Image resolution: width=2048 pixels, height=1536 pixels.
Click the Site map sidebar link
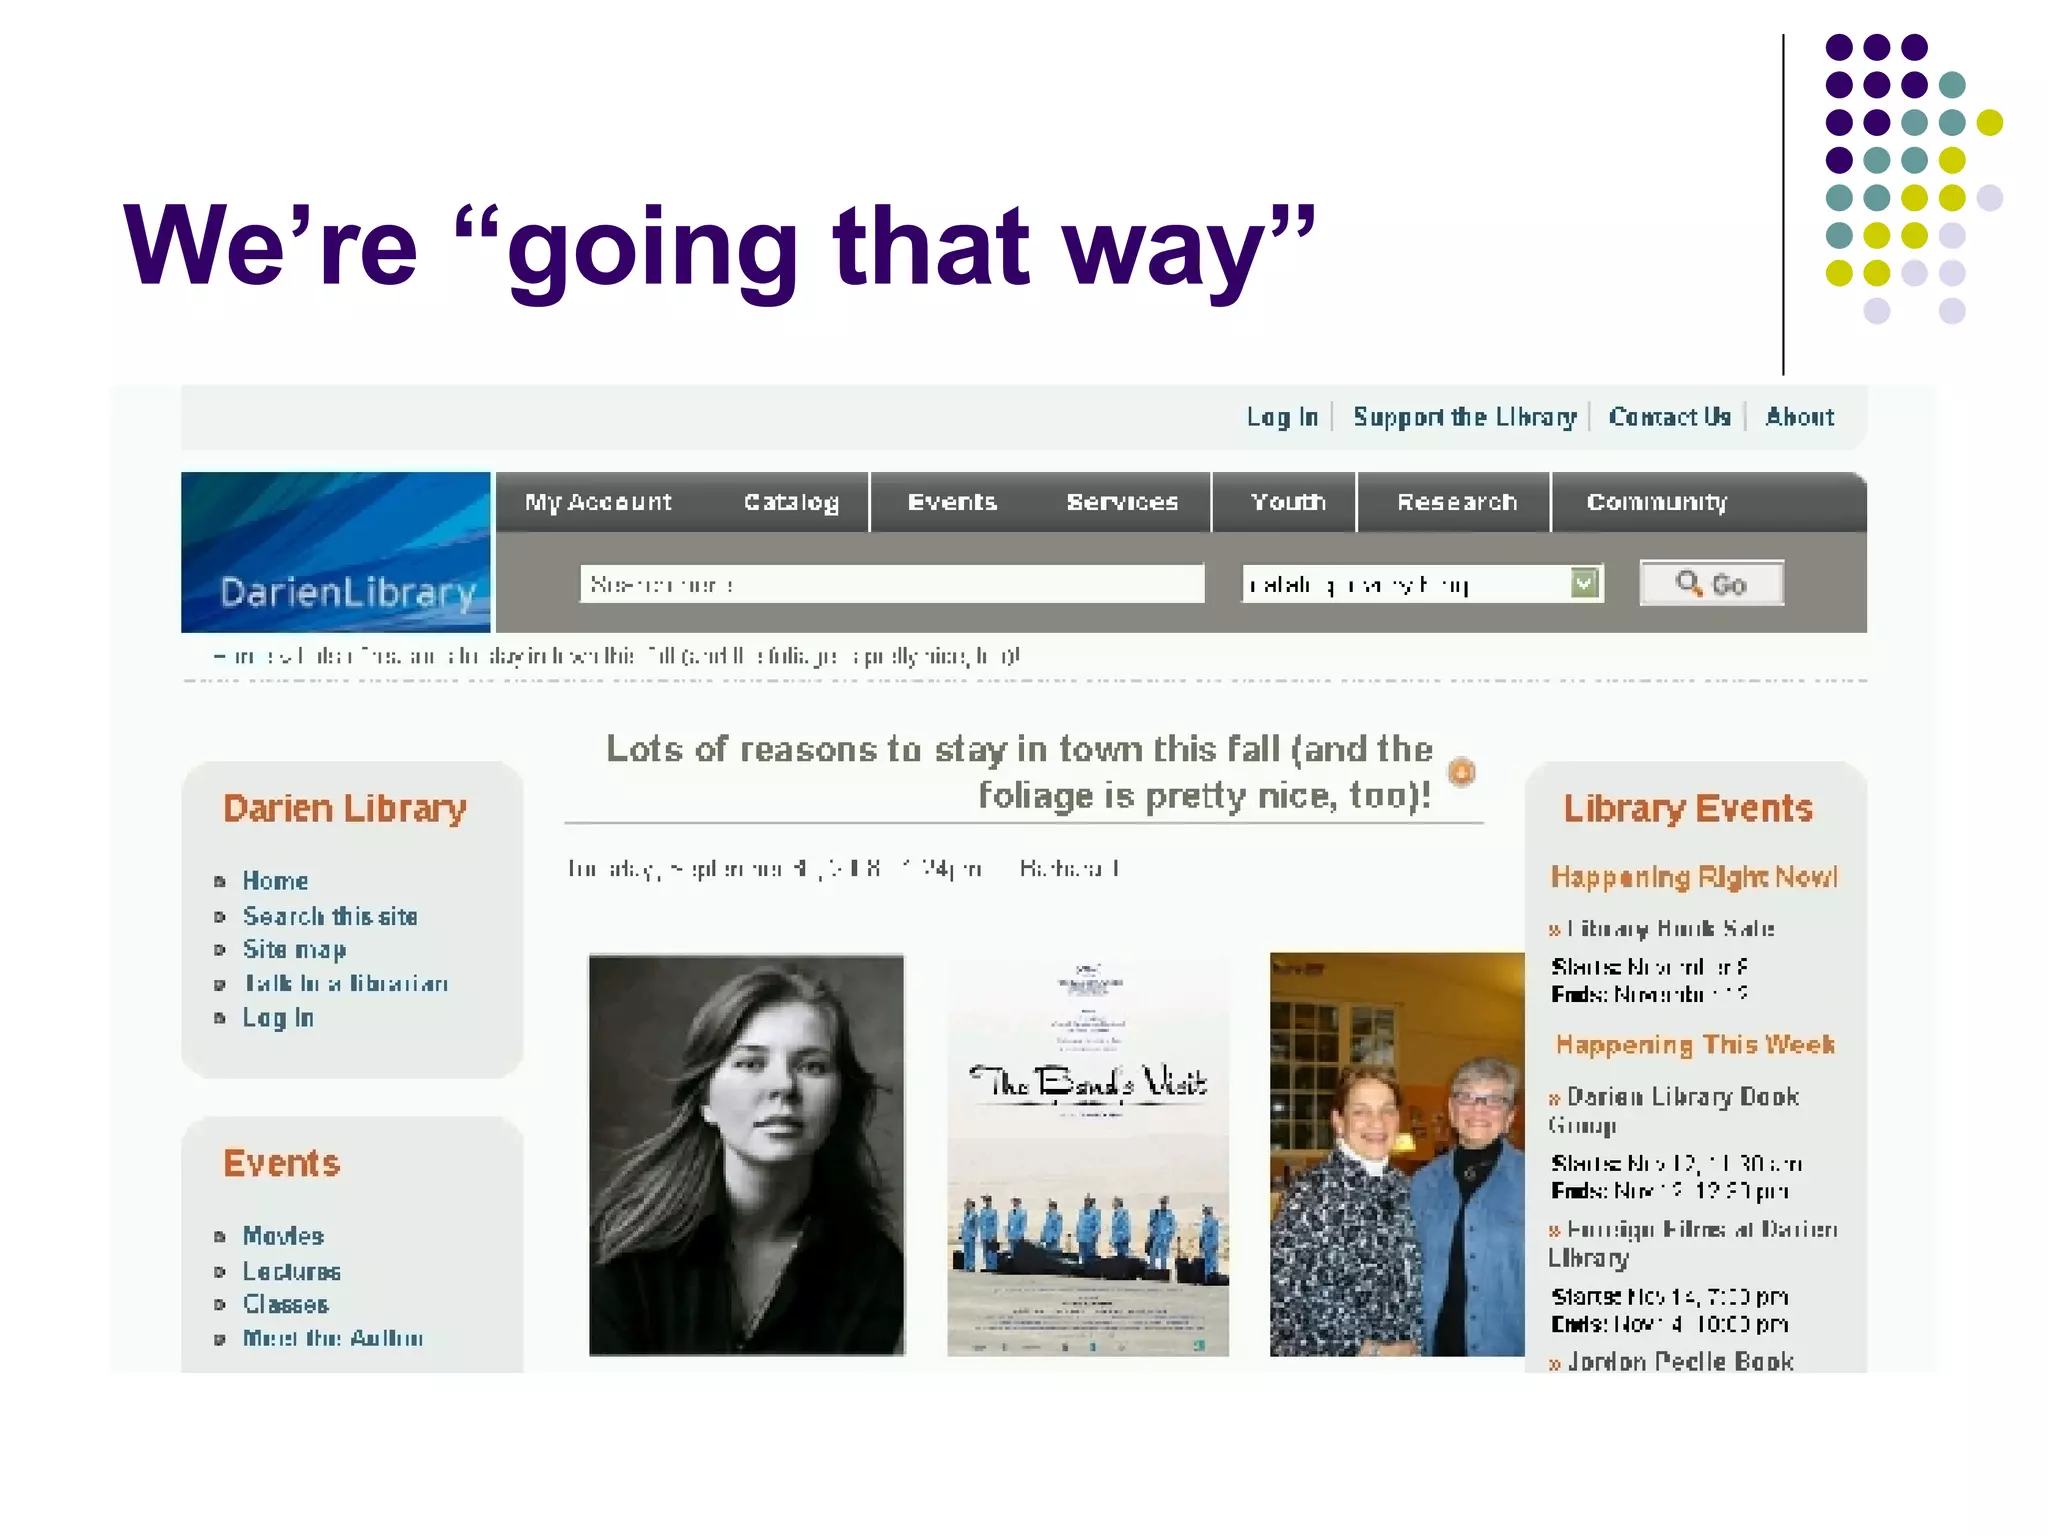(294, 949)
